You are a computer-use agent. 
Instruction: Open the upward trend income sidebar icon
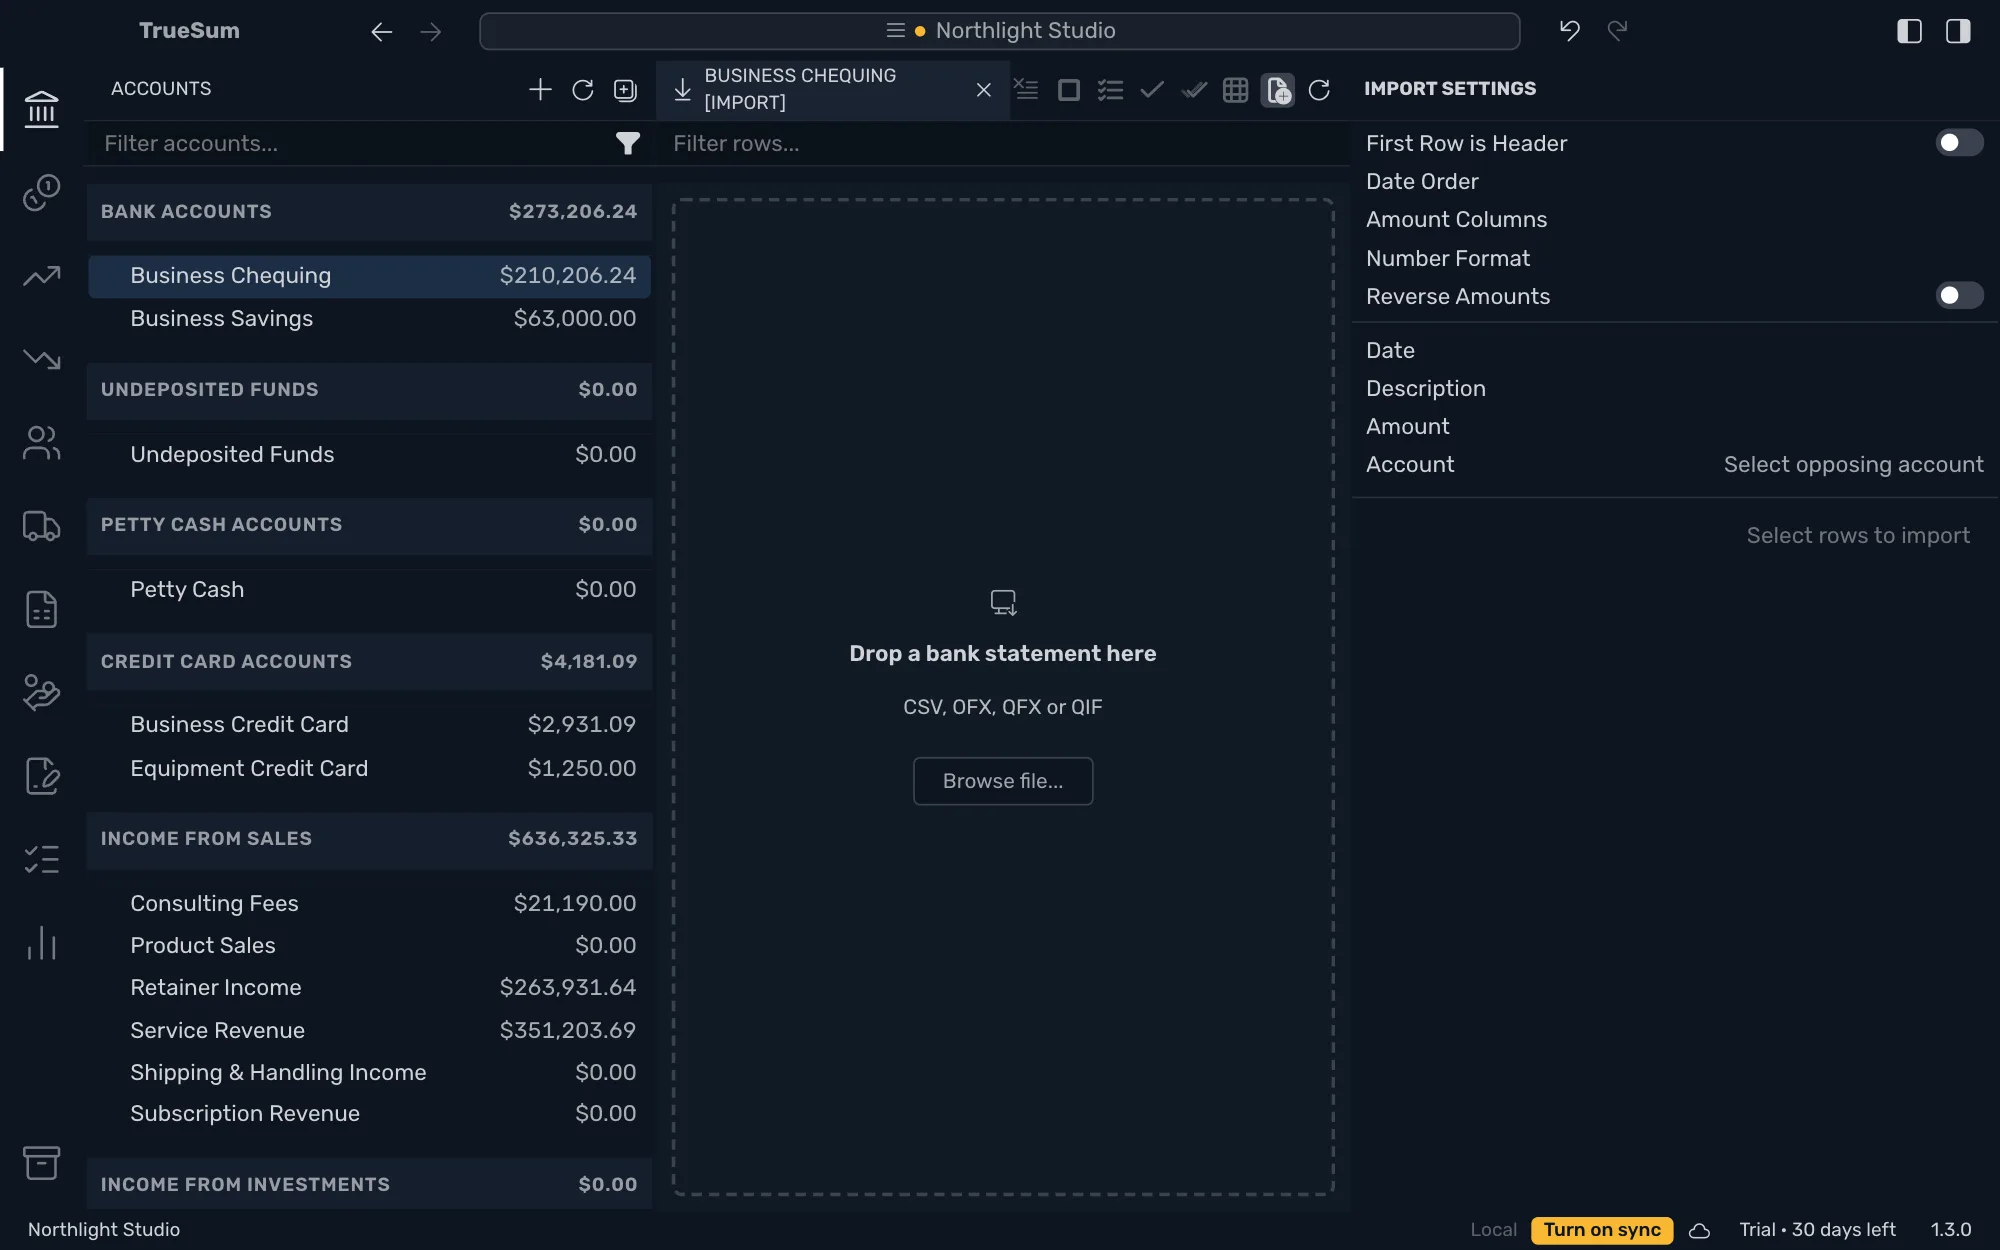tap(41, 276)
